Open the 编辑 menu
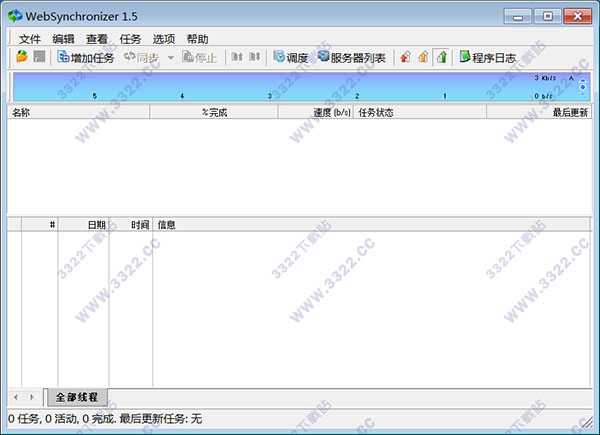Viewport: 600px width, 435px height. (x=63, y=39)
